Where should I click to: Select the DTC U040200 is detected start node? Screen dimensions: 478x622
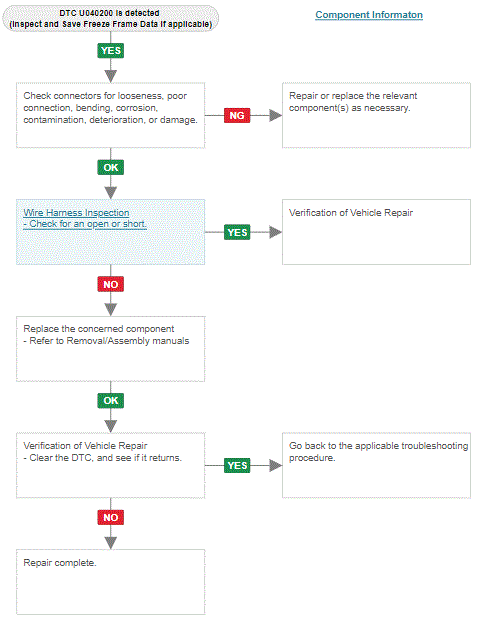(111, 19)
